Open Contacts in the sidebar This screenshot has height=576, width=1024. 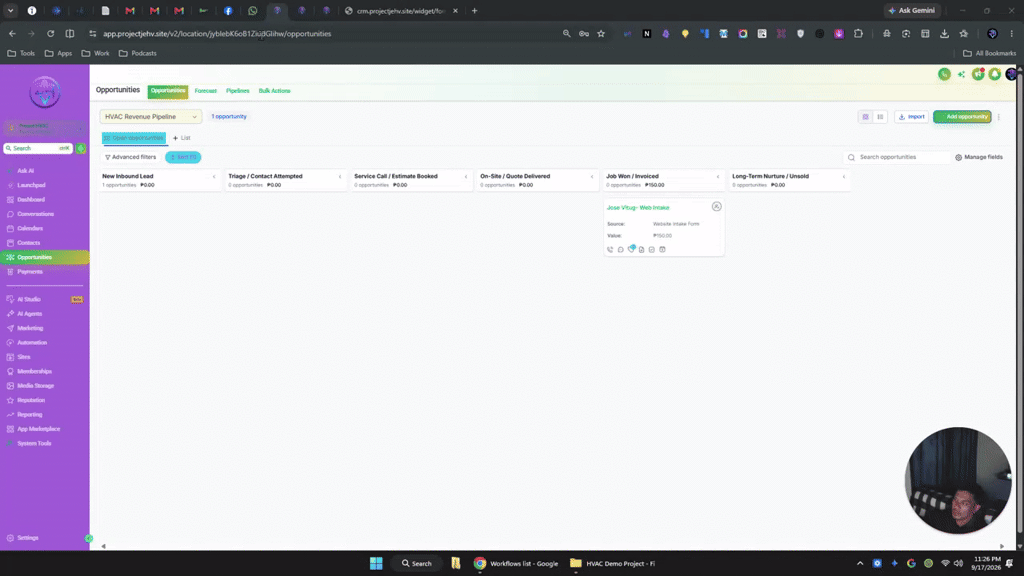pos(28,242)
